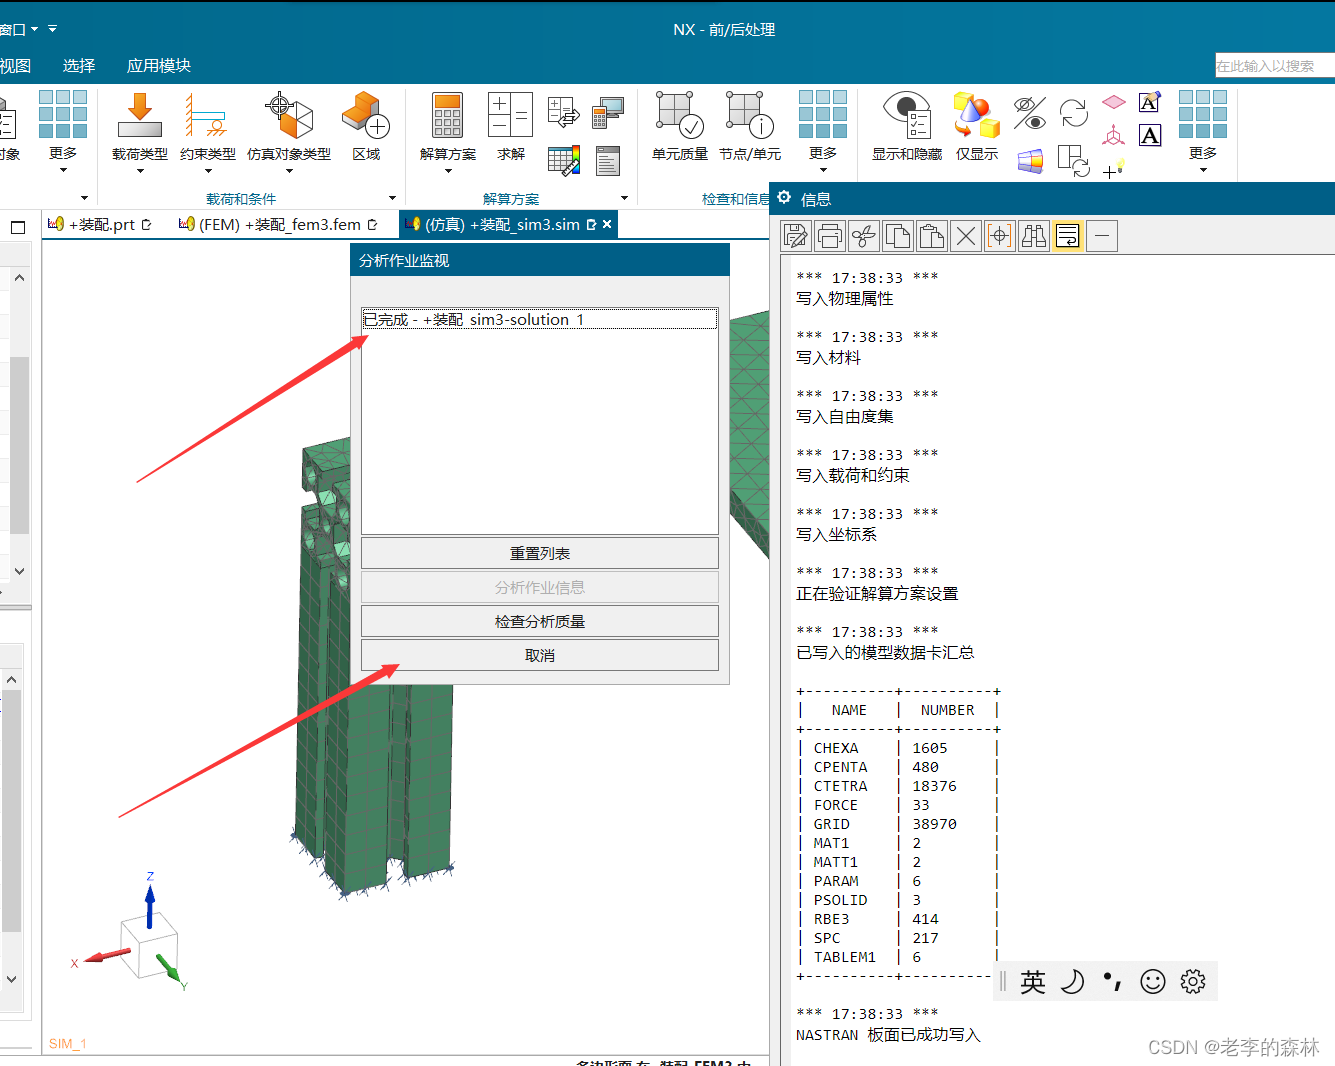1335x1066 pixels.
Task: Toggle the word wrap icon in 信息 window
Action: click(x=1068, y=236)
